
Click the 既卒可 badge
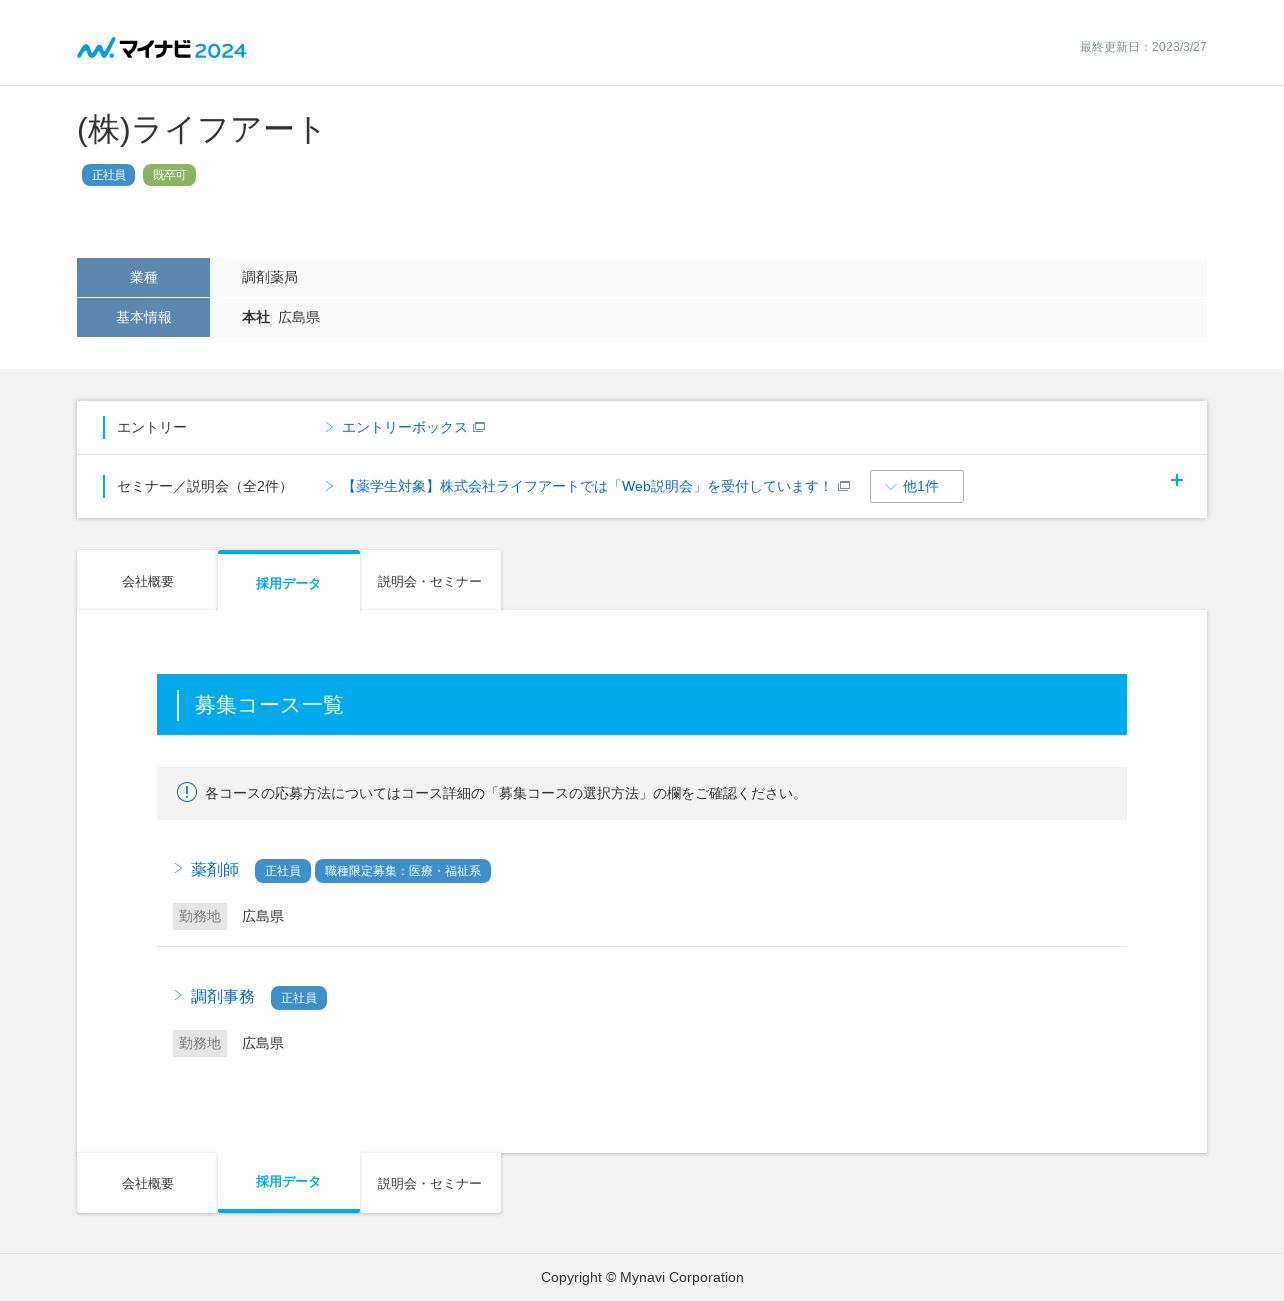click(169, 175)
